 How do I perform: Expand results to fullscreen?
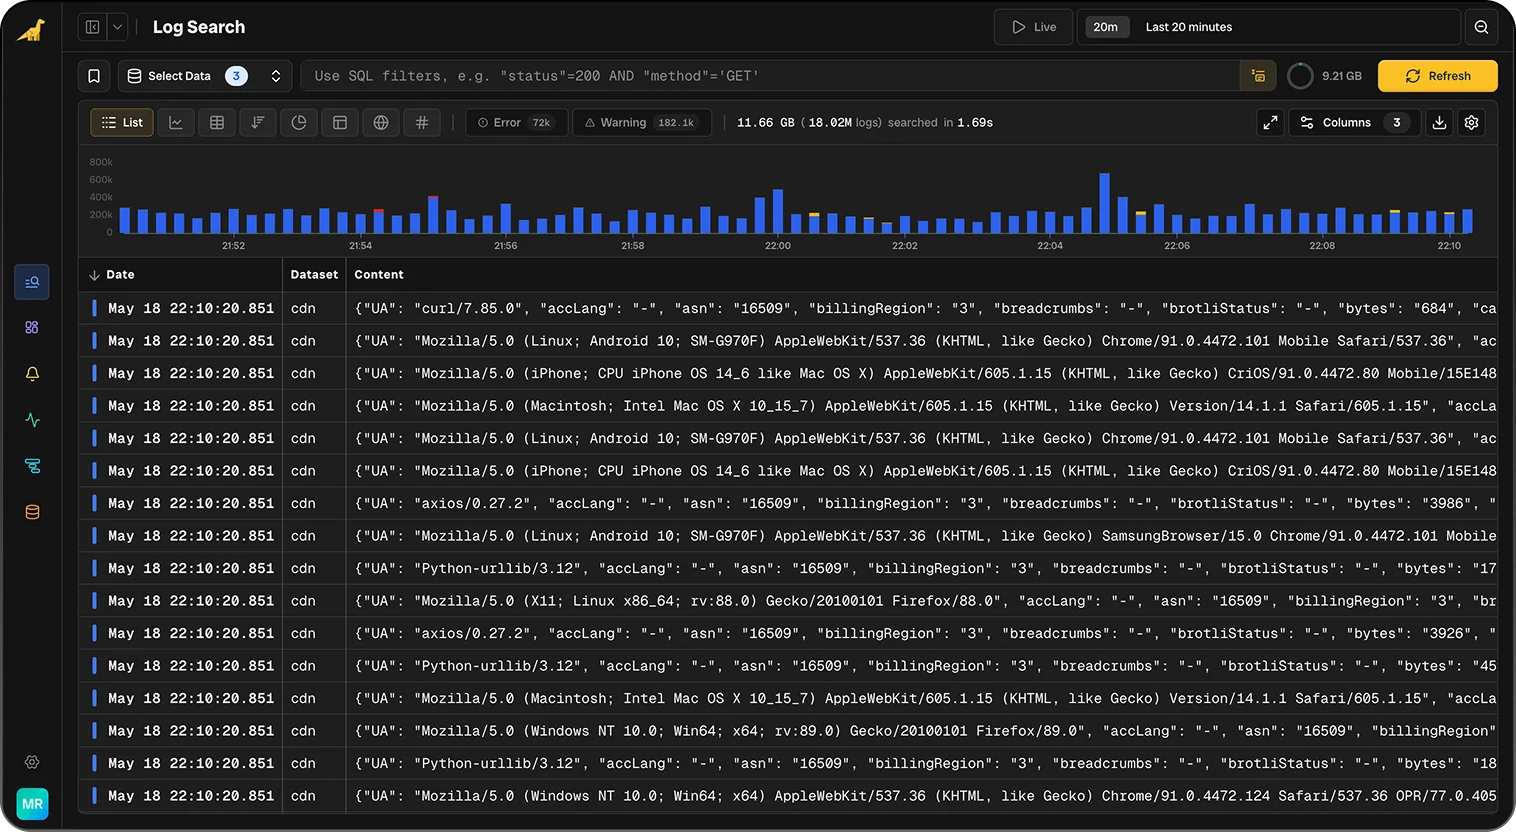click(1270, 122)
